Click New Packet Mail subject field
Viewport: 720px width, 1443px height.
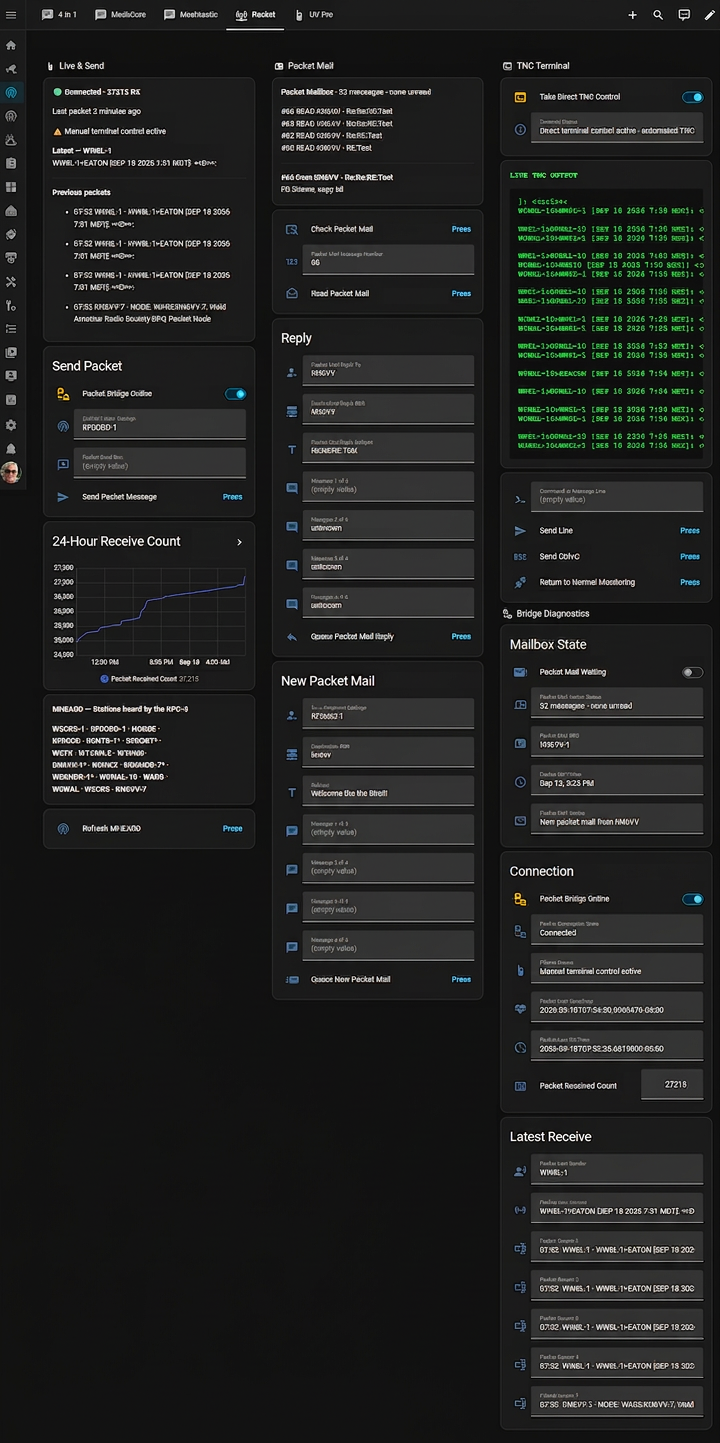(x=388, y=790)
